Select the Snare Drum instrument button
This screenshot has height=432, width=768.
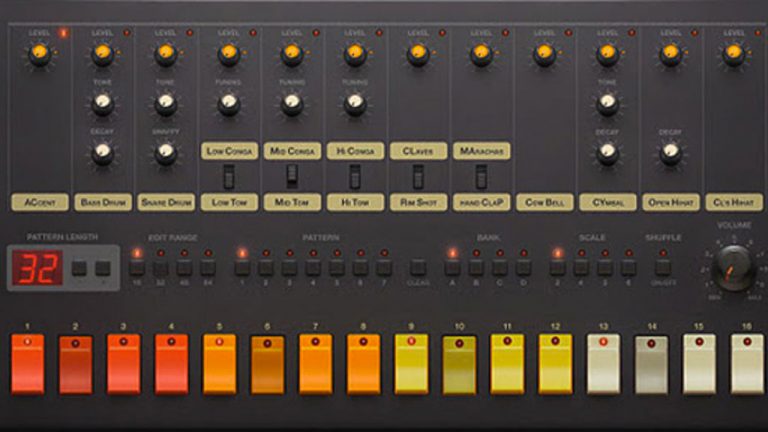(166, 202)
